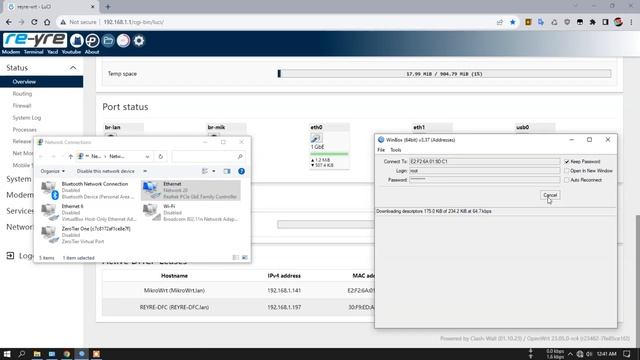Open the Terminal icon in LuCI header
640x360 pixels.
92,40
